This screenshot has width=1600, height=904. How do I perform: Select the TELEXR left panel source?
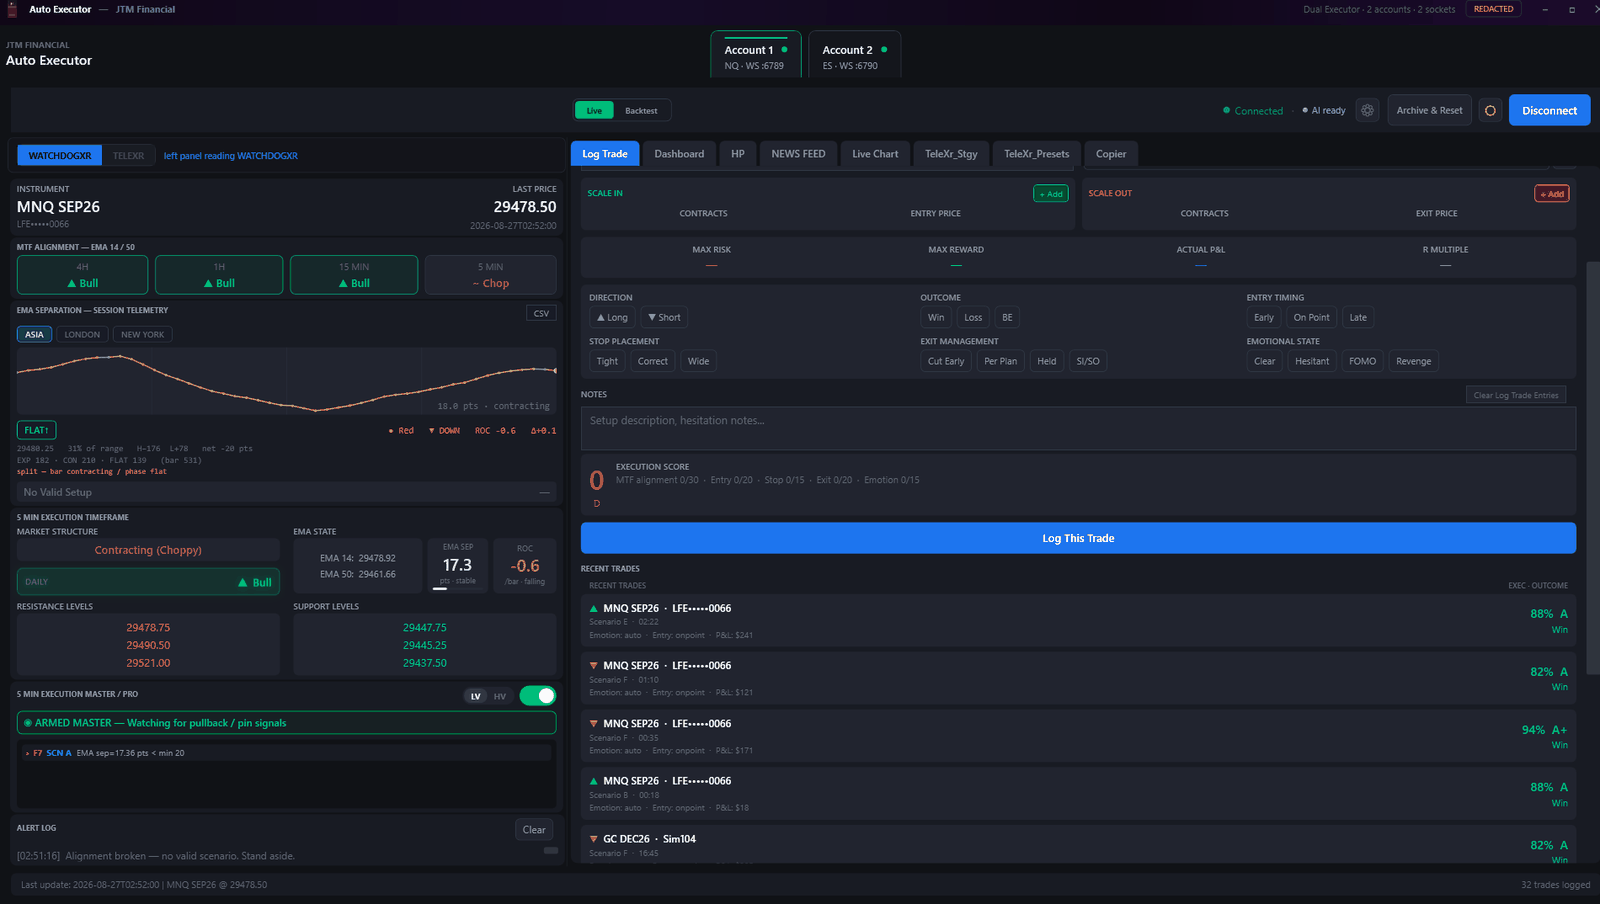(x=128, y=156)
